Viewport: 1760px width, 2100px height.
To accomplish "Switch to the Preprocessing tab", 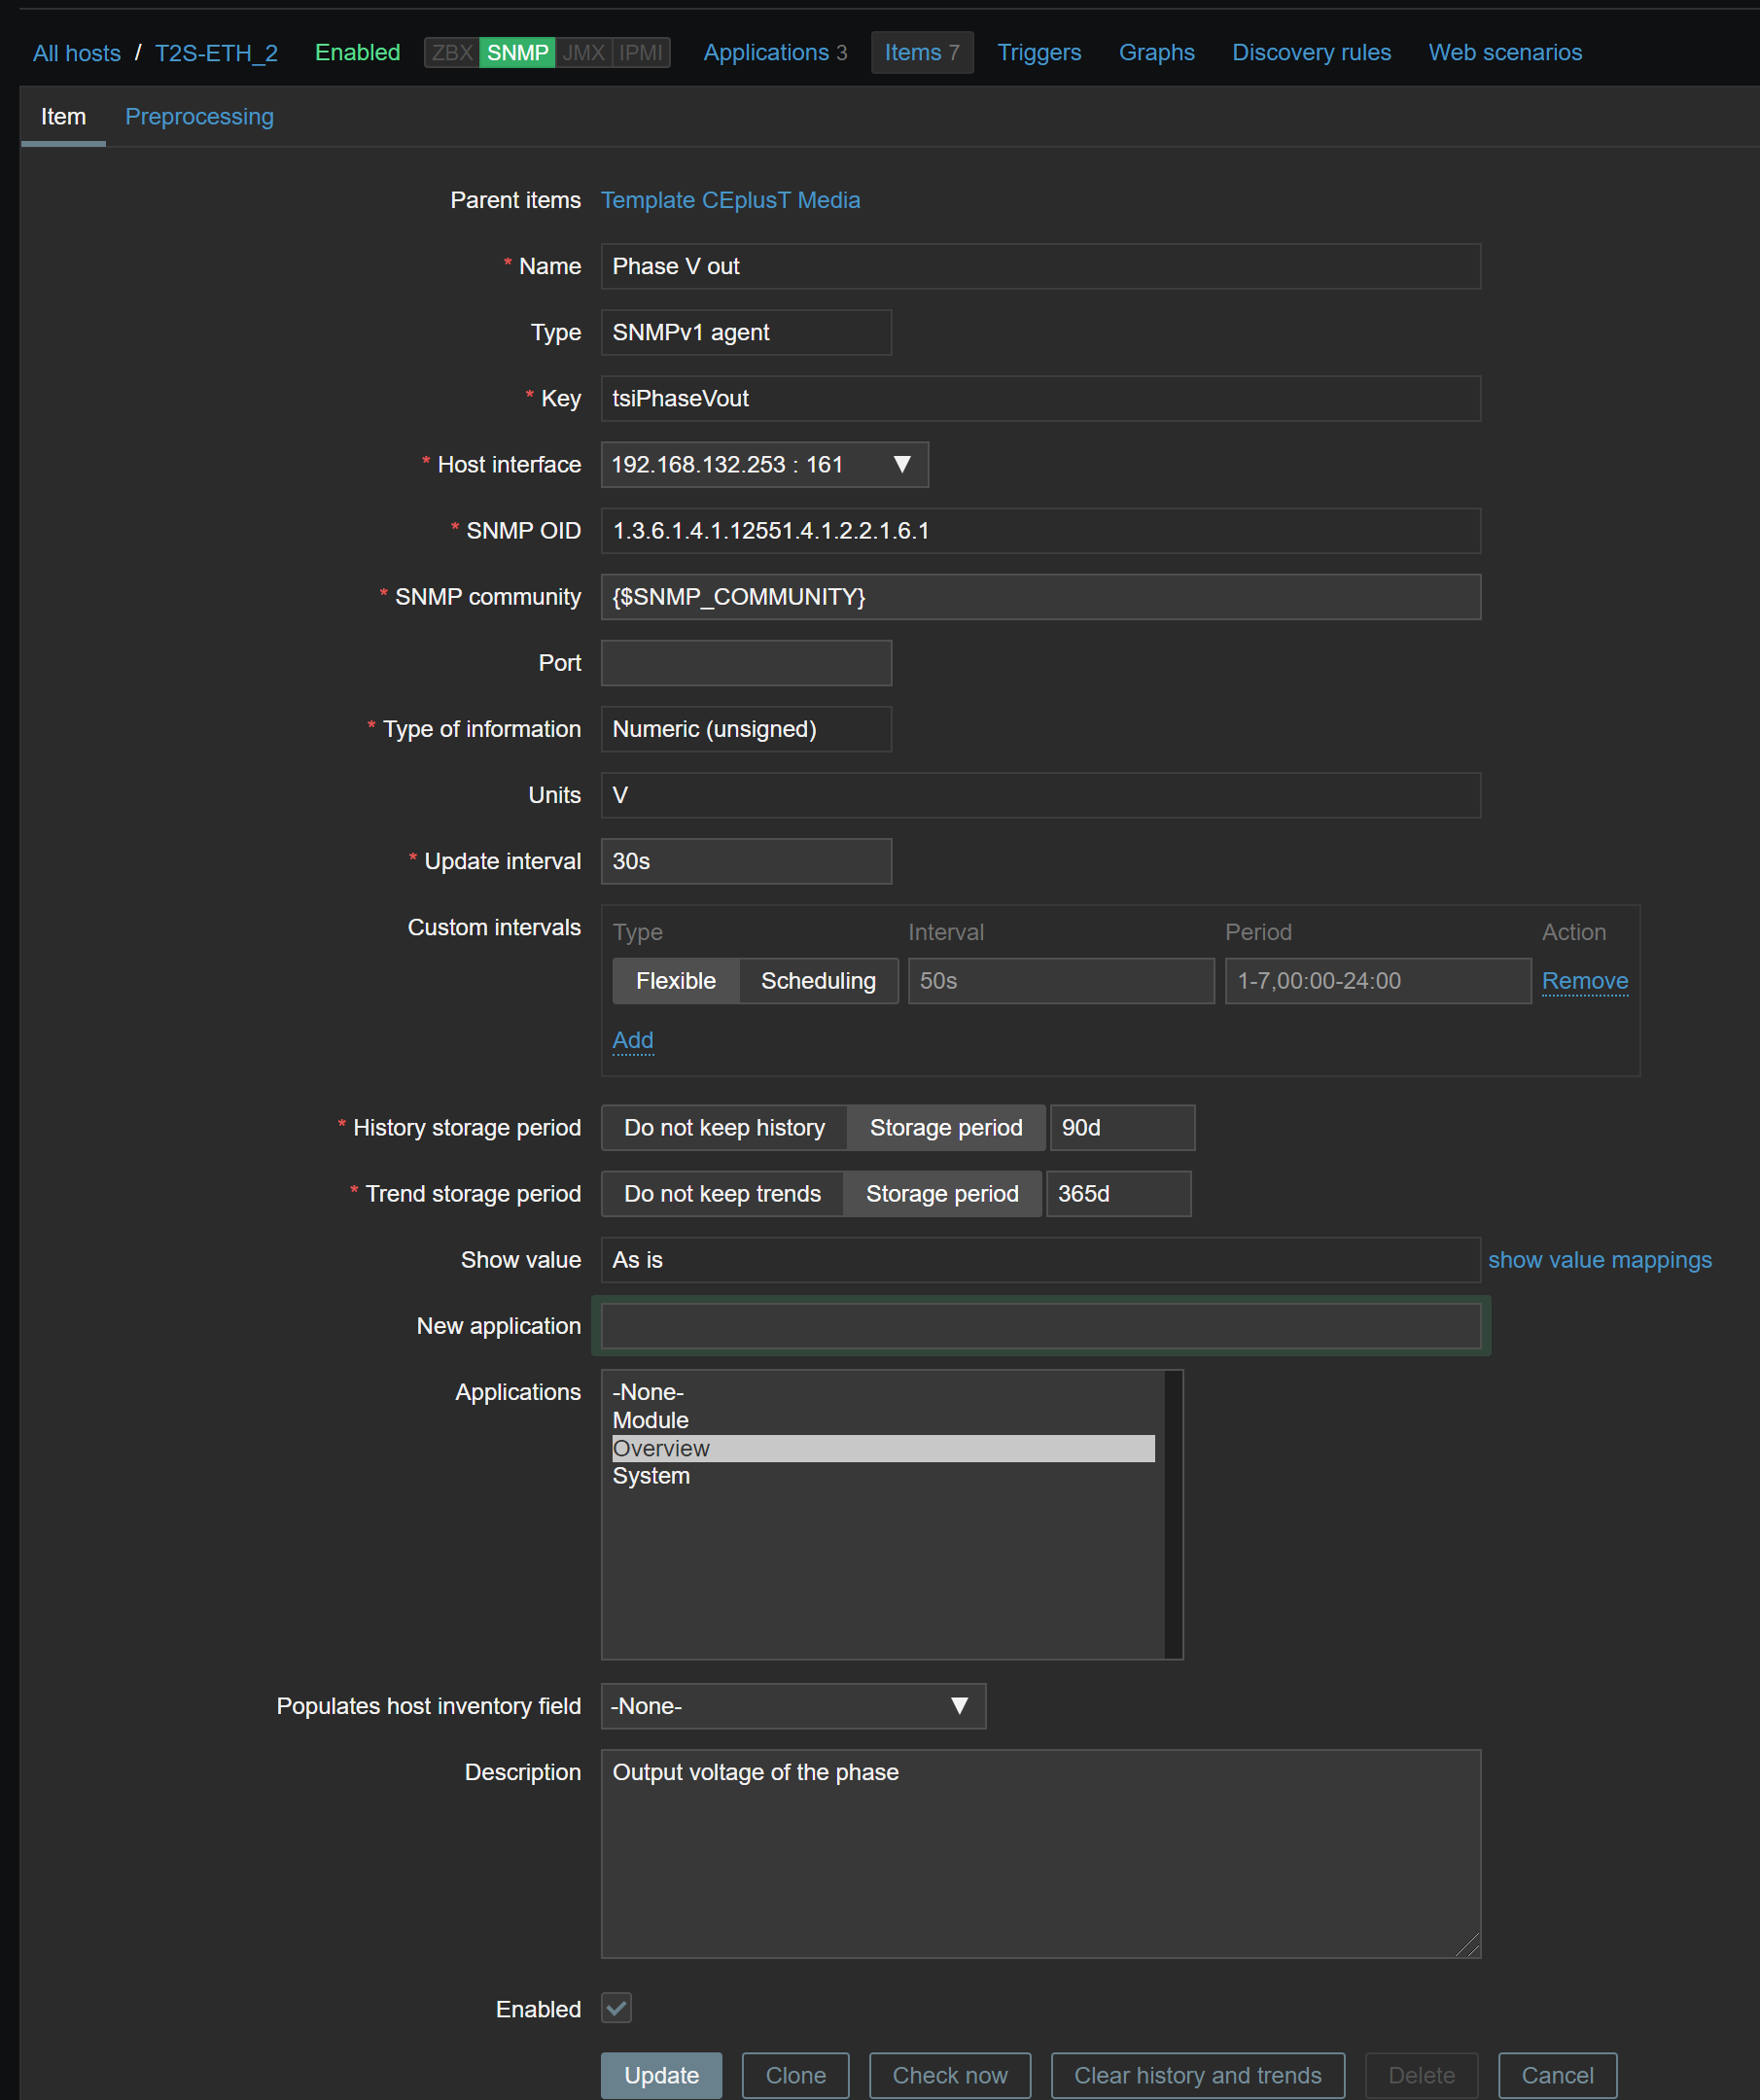I will 199,117.
